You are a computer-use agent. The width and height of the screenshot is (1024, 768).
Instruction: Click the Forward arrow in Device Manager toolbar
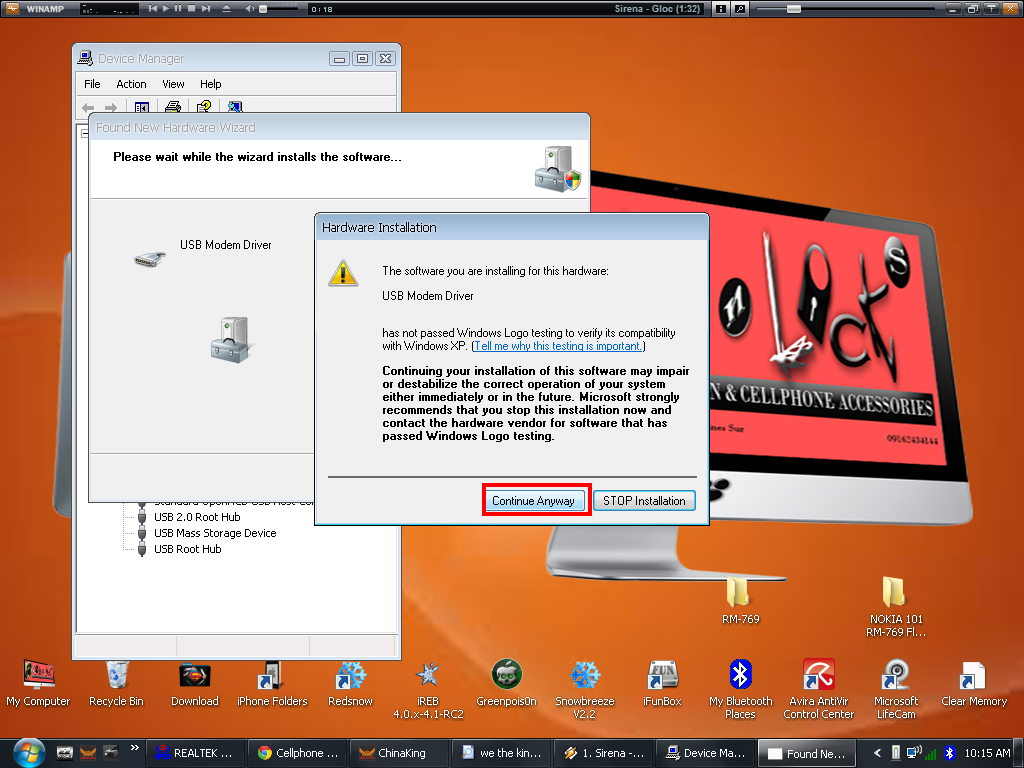click(111, 107)
